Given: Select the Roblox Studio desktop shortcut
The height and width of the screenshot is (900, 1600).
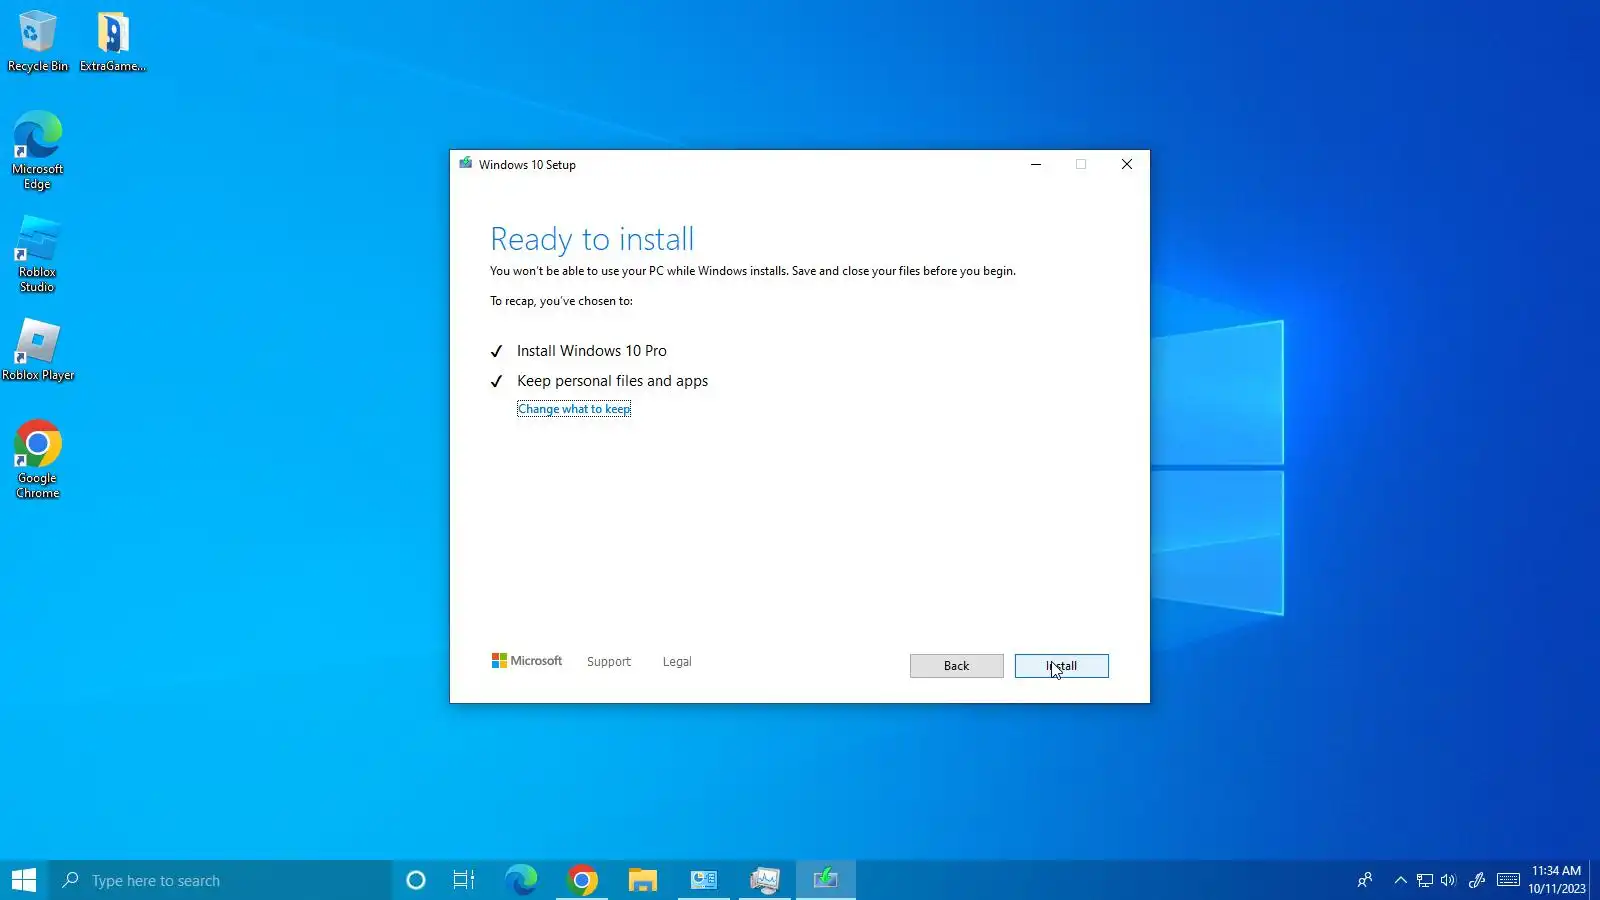Looking at the screenshot, I should (x=38, y=254).
